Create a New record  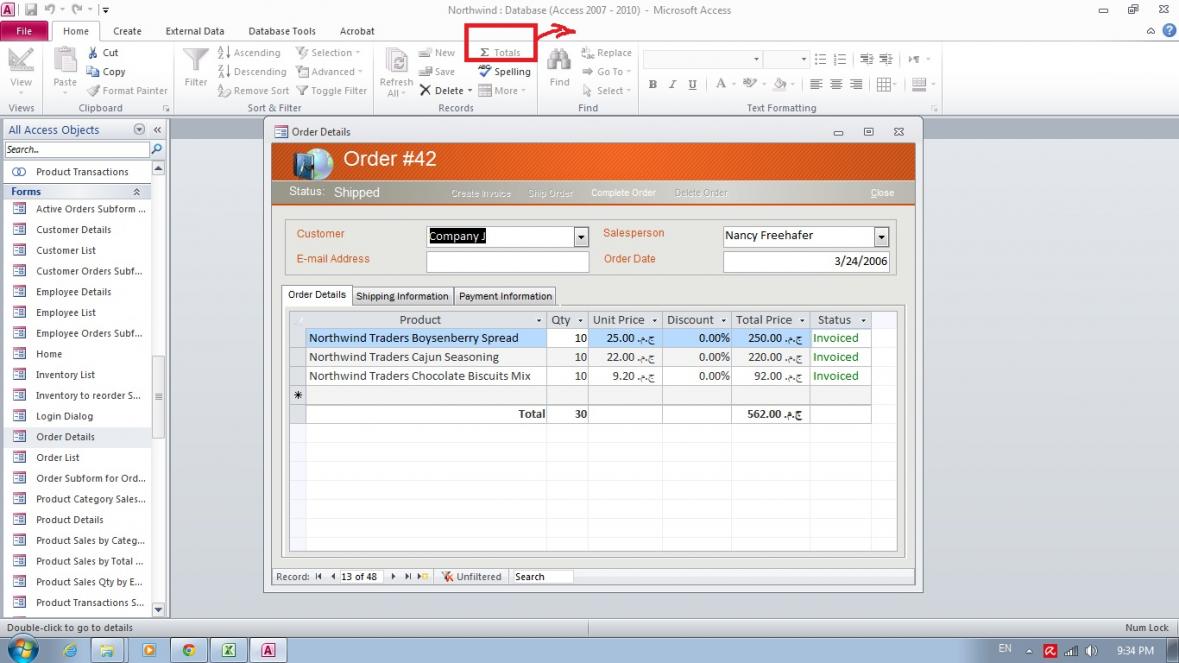437,53
